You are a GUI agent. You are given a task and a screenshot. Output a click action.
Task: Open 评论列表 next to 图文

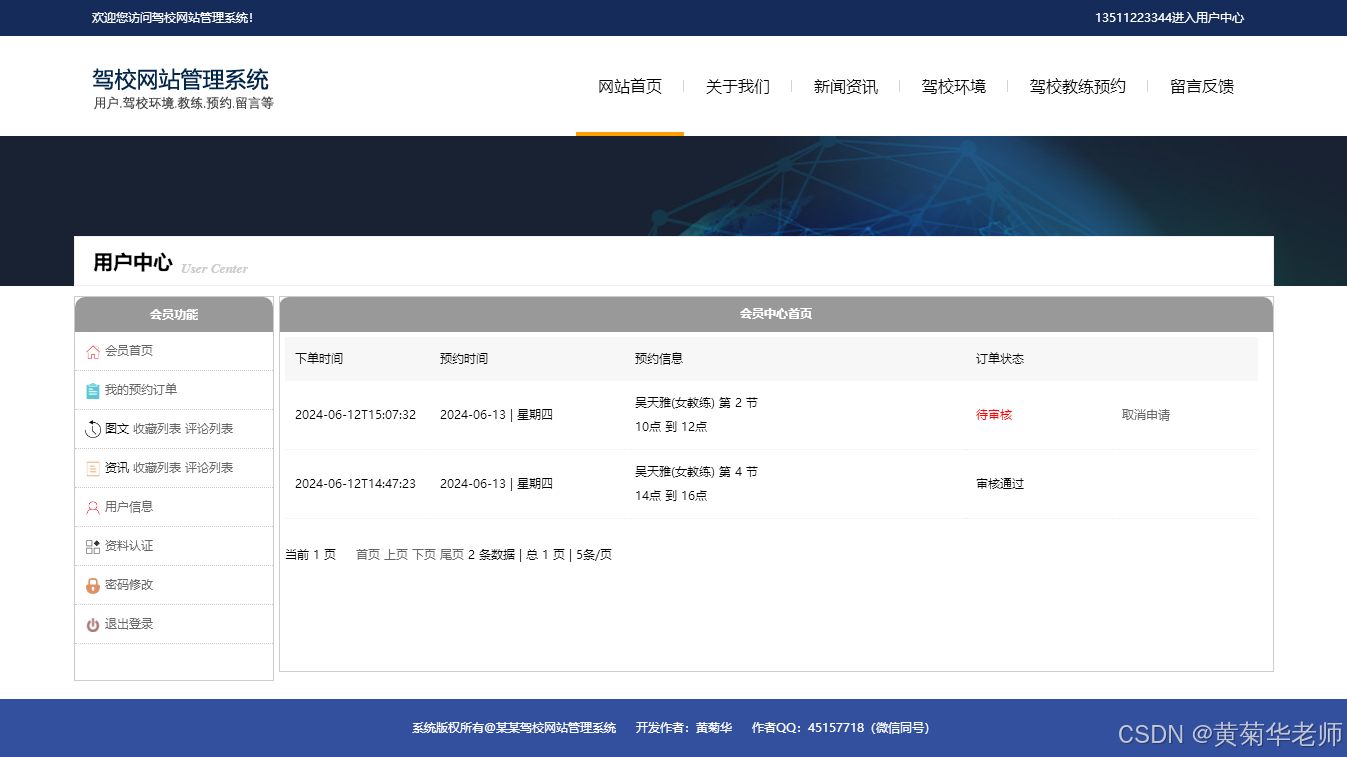[209, 429]
